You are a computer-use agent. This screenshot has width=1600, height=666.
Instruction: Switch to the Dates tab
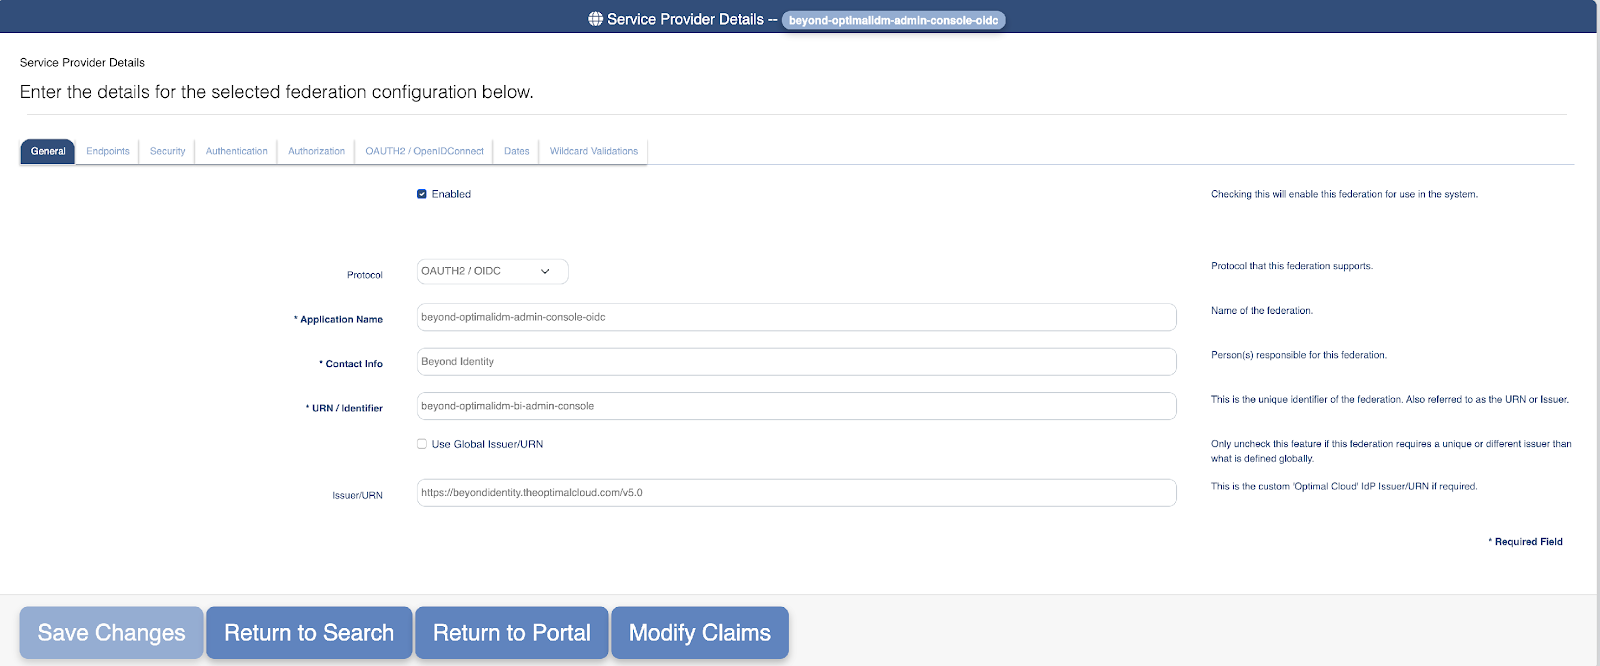pos(517,151)
